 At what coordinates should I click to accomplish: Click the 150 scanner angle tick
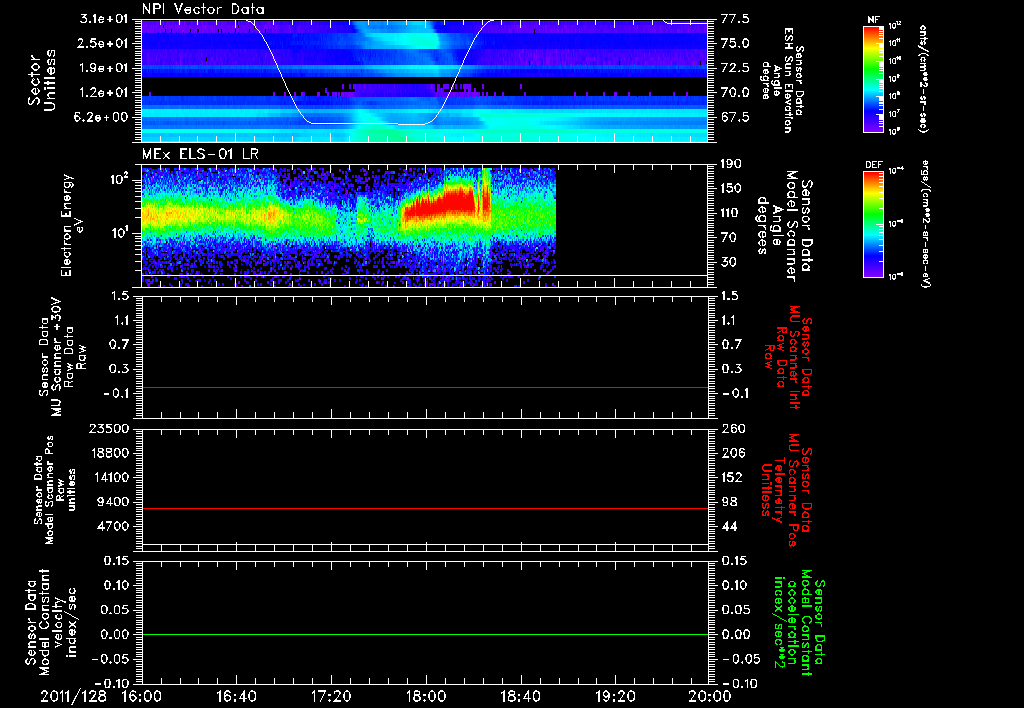pos(731,189)
